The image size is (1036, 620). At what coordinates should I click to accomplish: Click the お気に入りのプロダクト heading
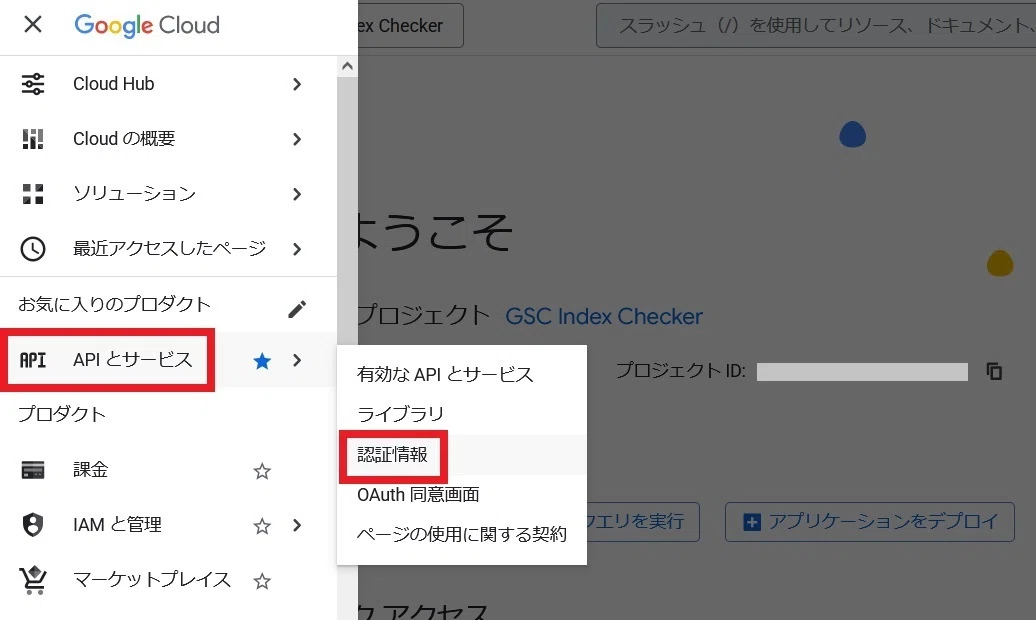(x=114, y=305)
